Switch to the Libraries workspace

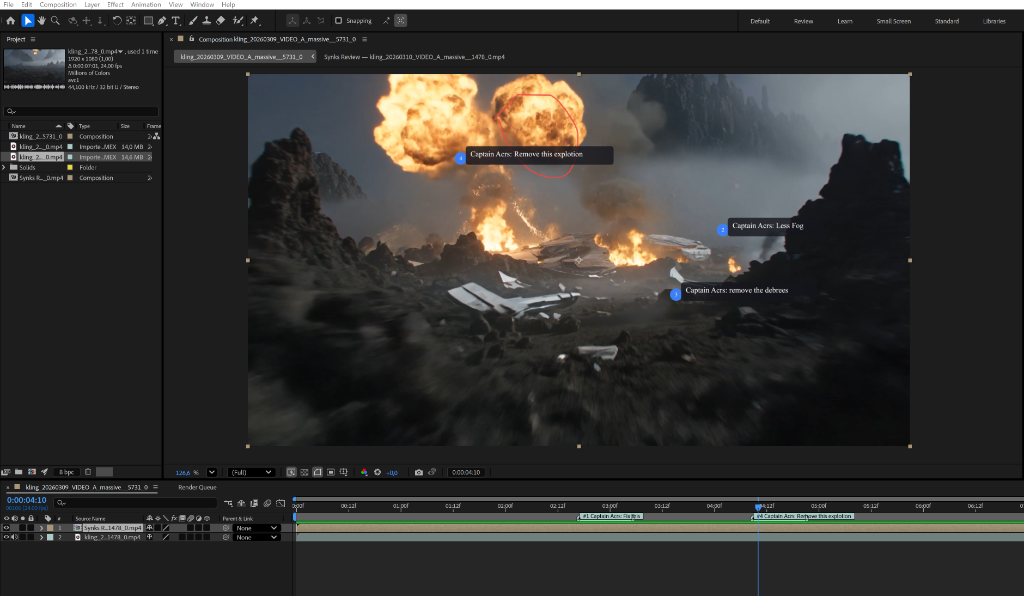tap(994, 21)
